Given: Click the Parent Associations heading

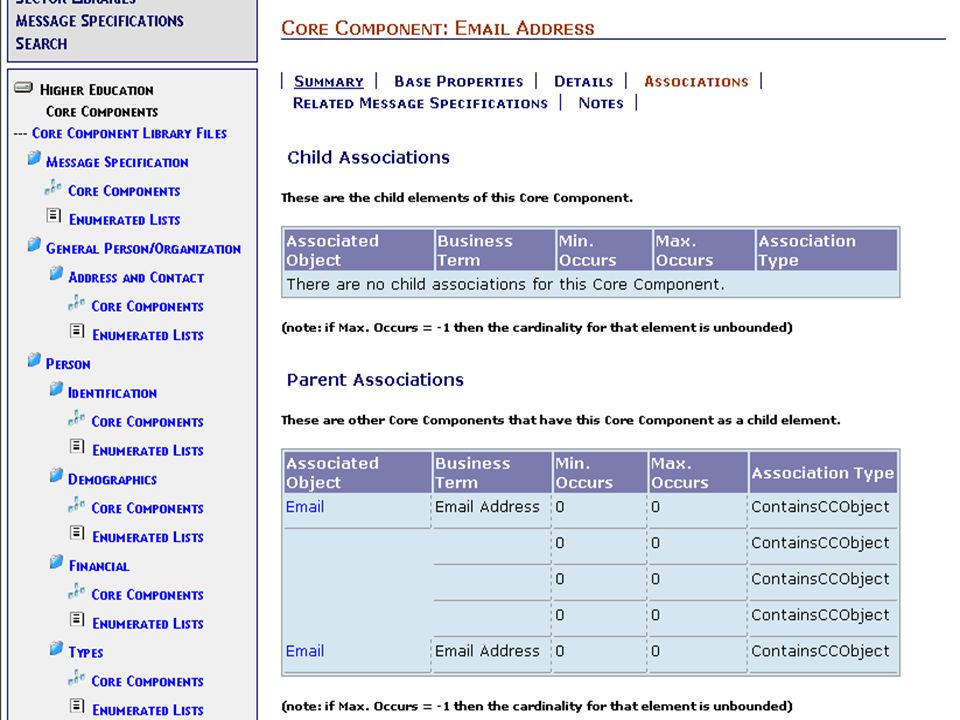Looking at the screenshot, I should tap(375, 380).
